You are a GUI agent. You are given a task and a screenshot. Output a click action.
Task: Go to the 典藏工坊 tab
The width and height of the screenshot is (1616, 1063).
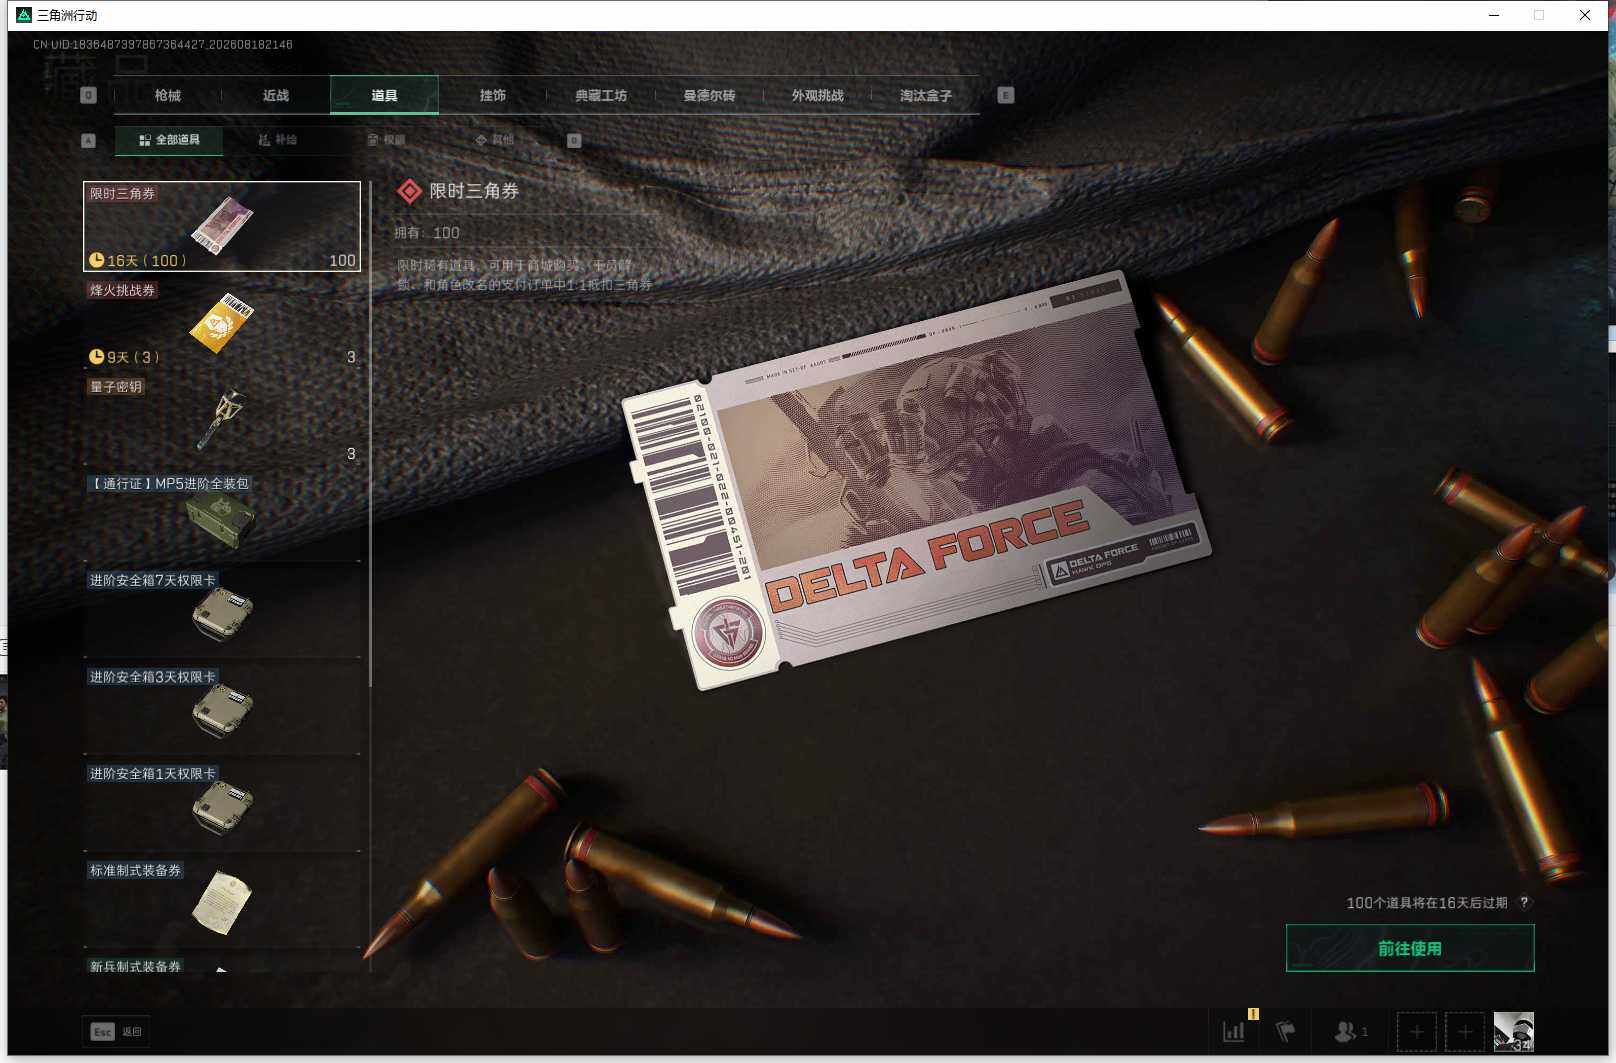(601, 95)
